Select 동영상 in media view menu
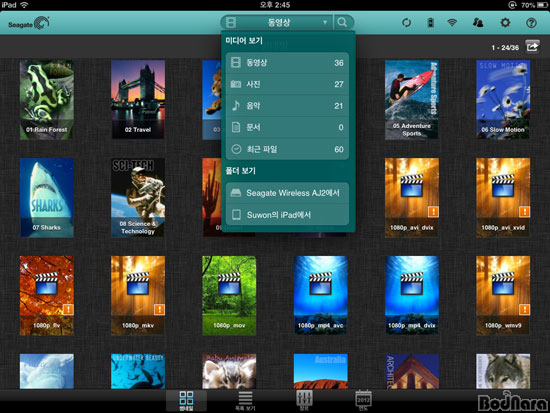550x413 pixels. coord(287,63)
